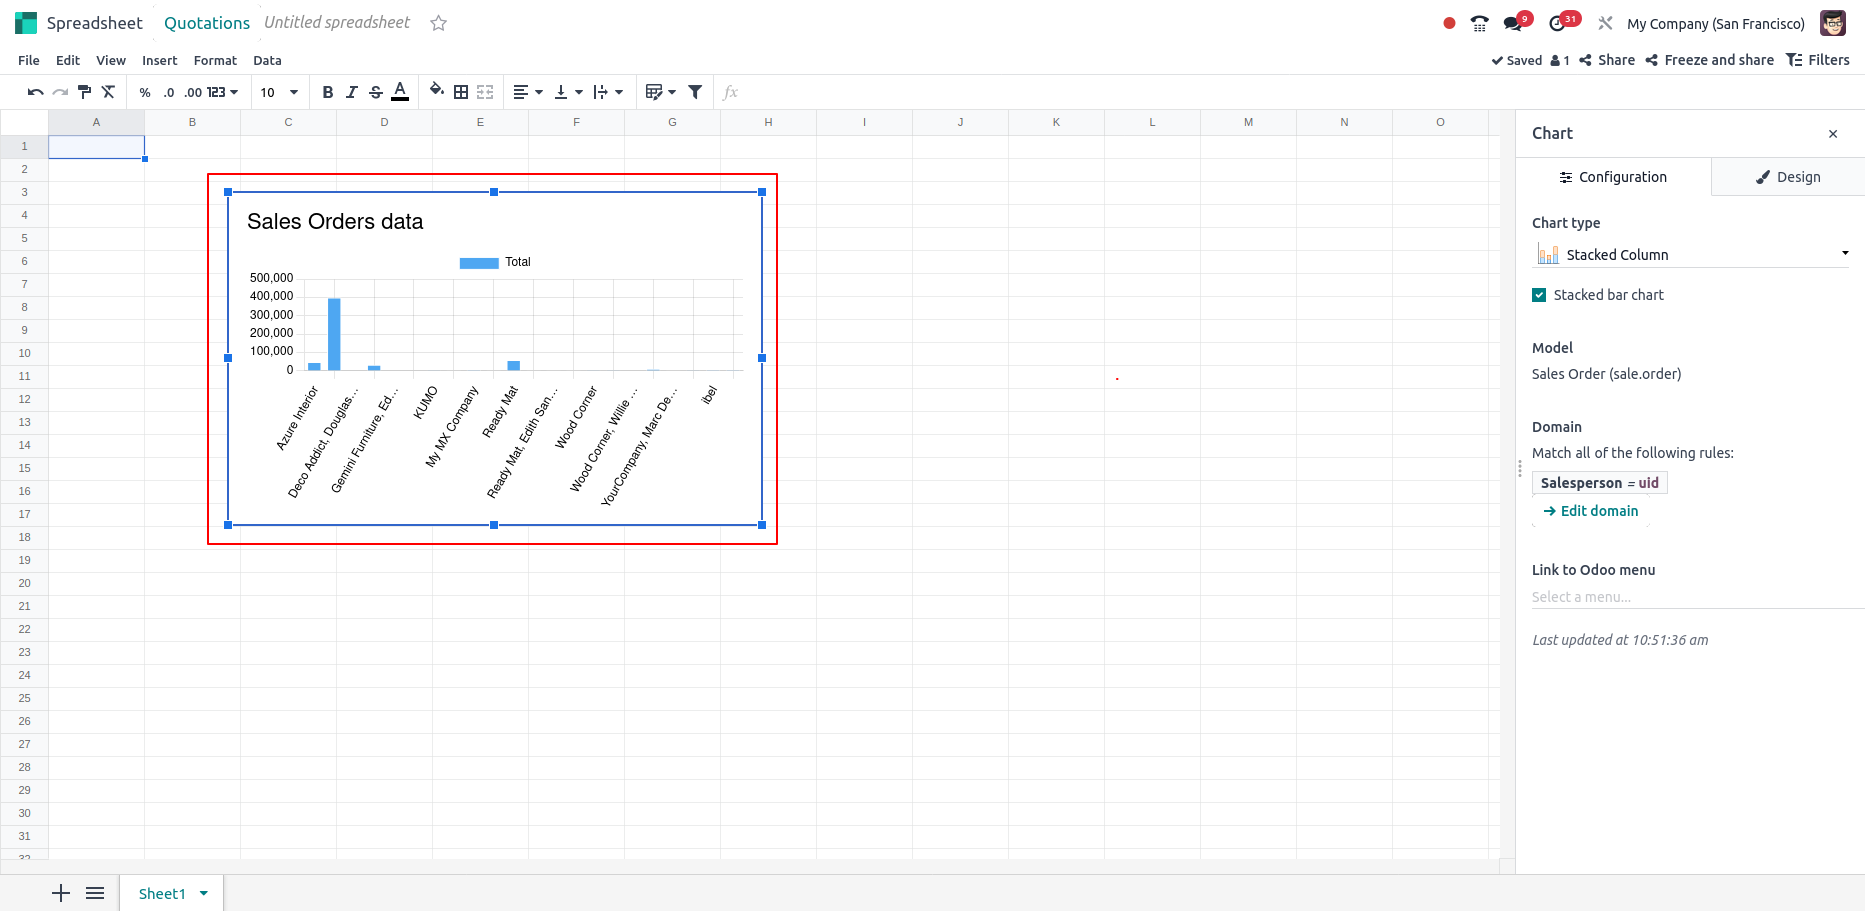Switch to the Design tab
The height and width of the screenshot is (911, 1865).
click(1787, 177)
